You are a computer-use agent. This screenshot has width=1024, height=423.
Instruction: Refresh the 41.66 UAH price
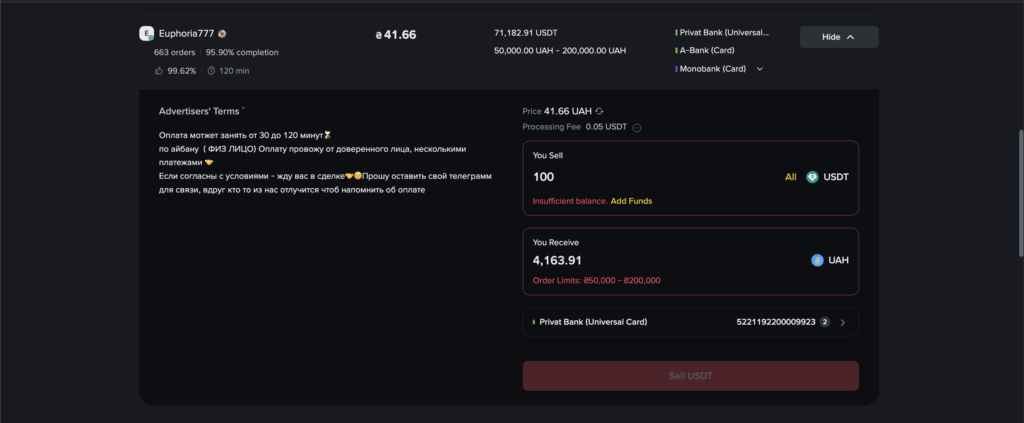[599, 111]
